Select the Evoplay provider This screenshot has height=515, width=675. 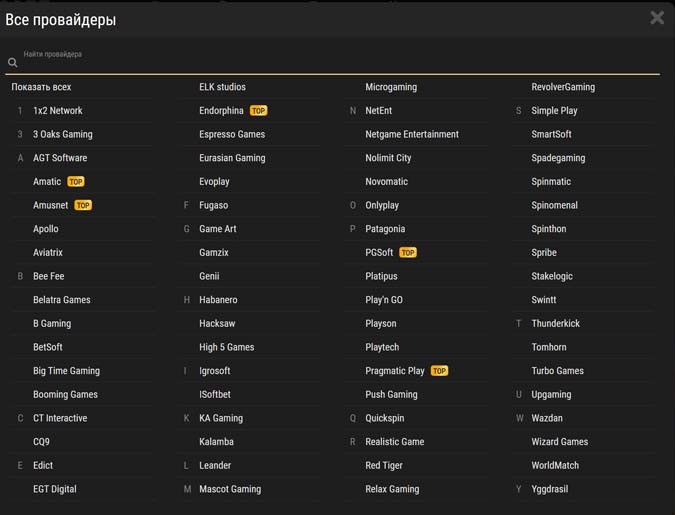coord(214,182)
